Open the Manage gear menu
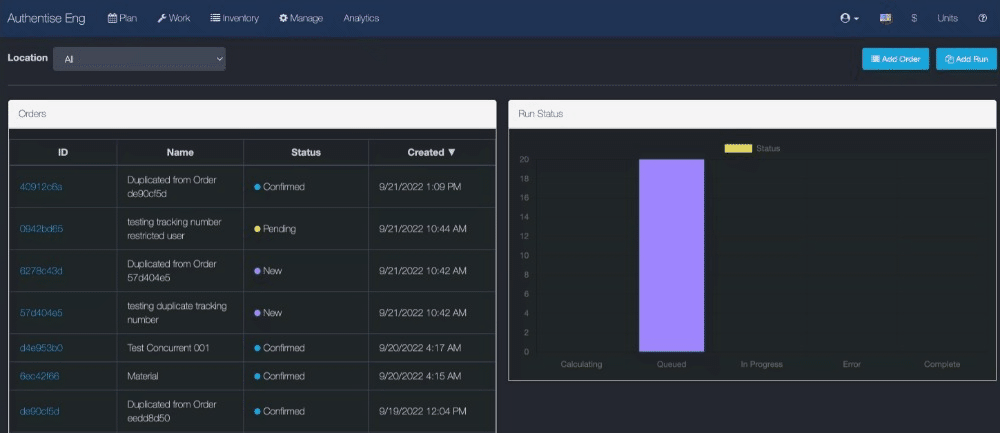 click(x=301, y=18)
